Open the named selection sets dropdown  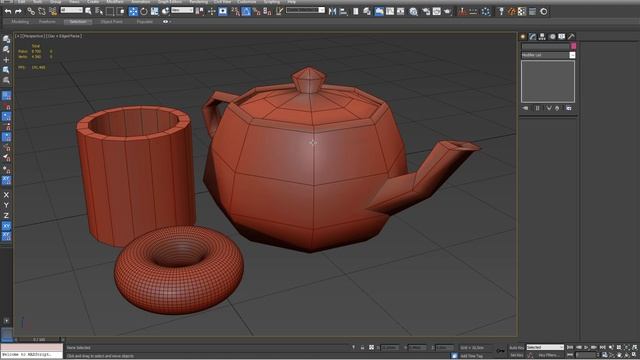(x=305, y=10)
